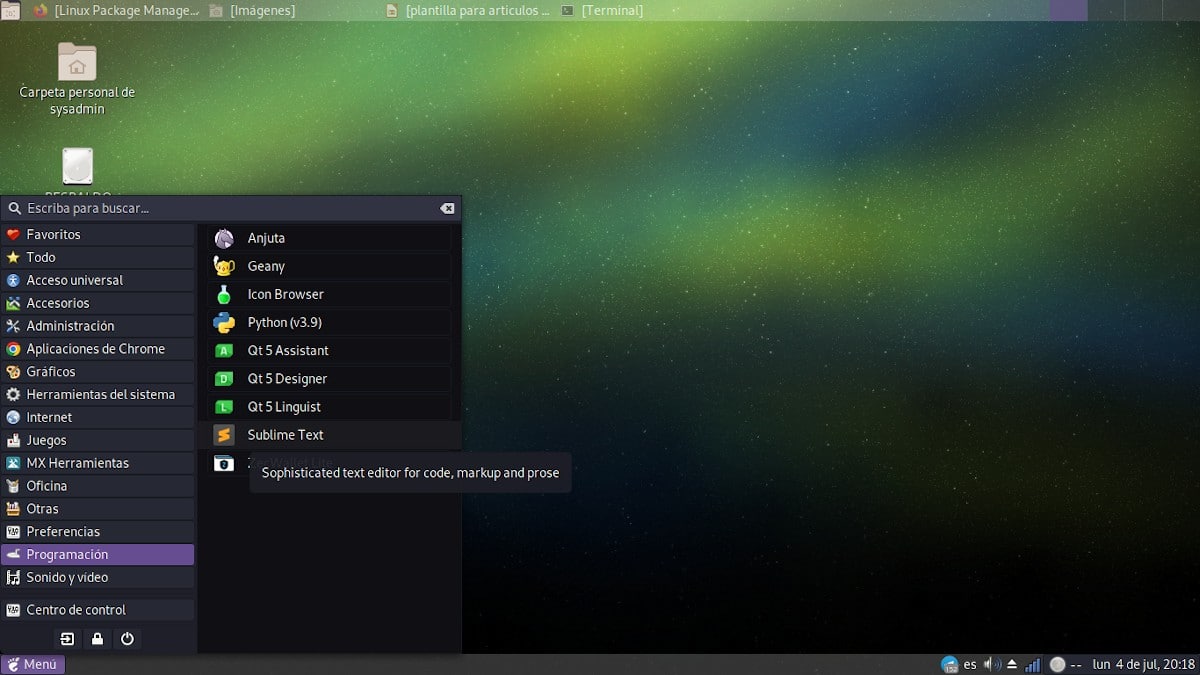Click the log out icon

67,639
